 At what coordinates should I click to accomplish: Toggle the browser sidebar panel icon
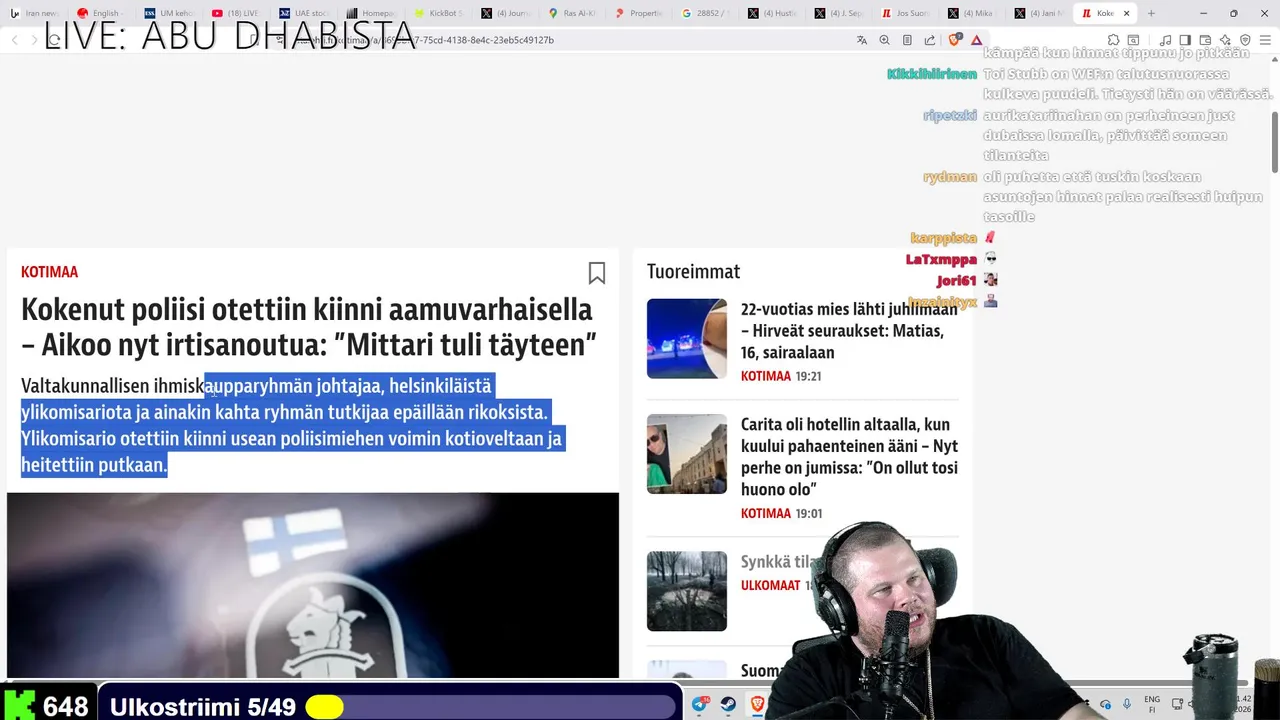click(x=1185, y=40)
